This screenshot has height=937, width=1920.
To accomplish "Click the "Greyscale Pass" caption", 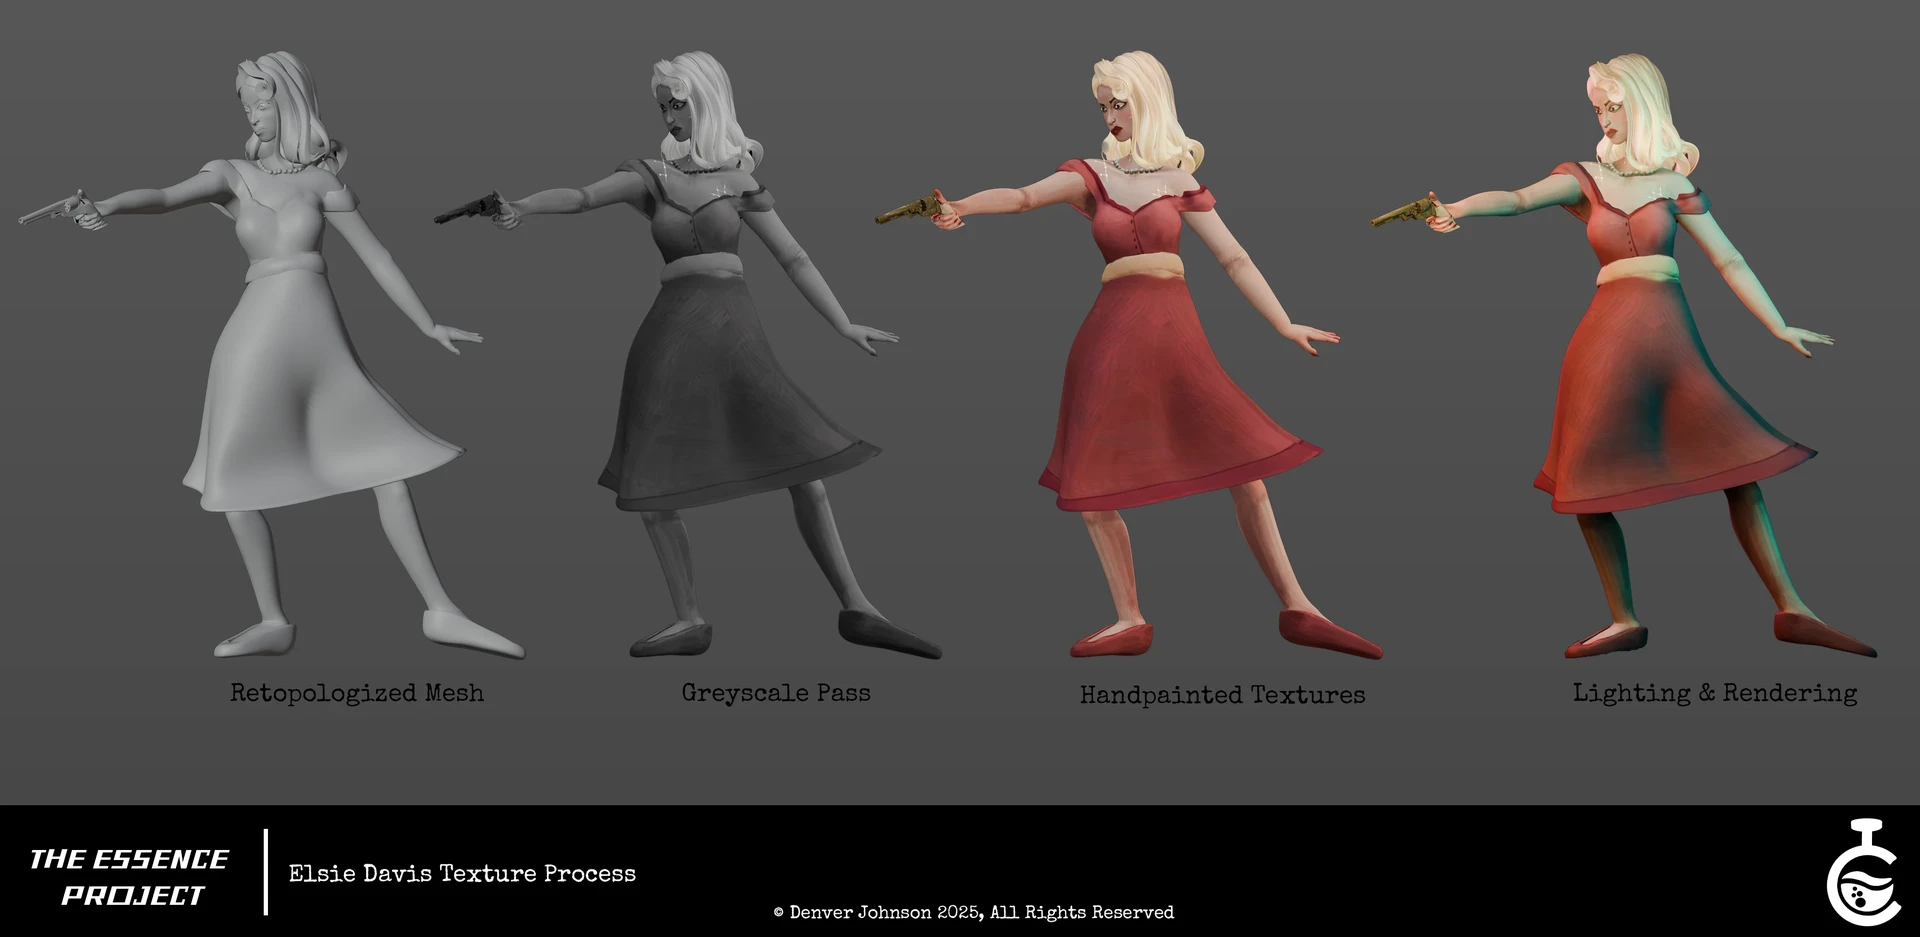I will 776,693.
